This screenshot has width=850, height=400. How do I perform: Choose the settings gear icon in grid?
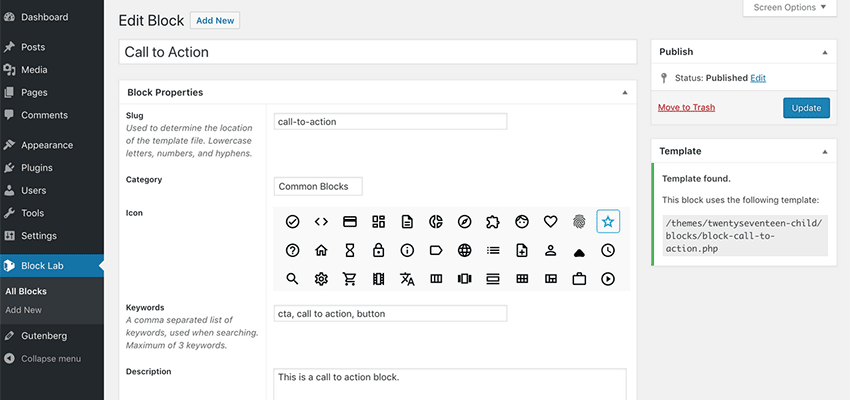(x=321, y=279)
